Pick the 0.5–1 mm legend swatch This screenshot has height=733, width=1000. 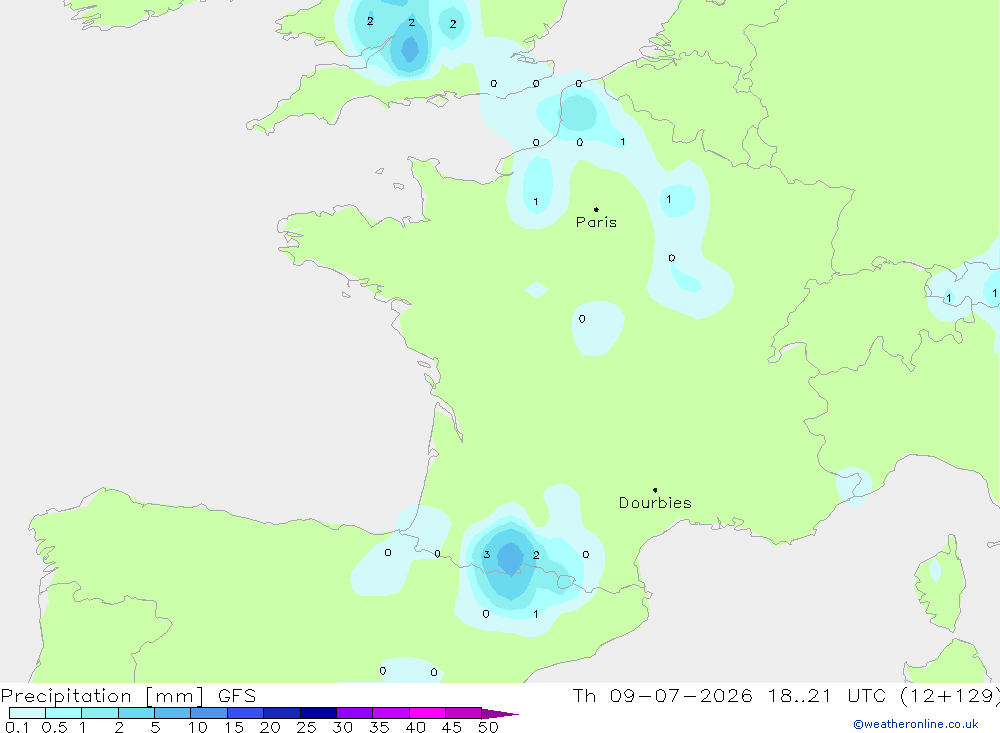64,713
